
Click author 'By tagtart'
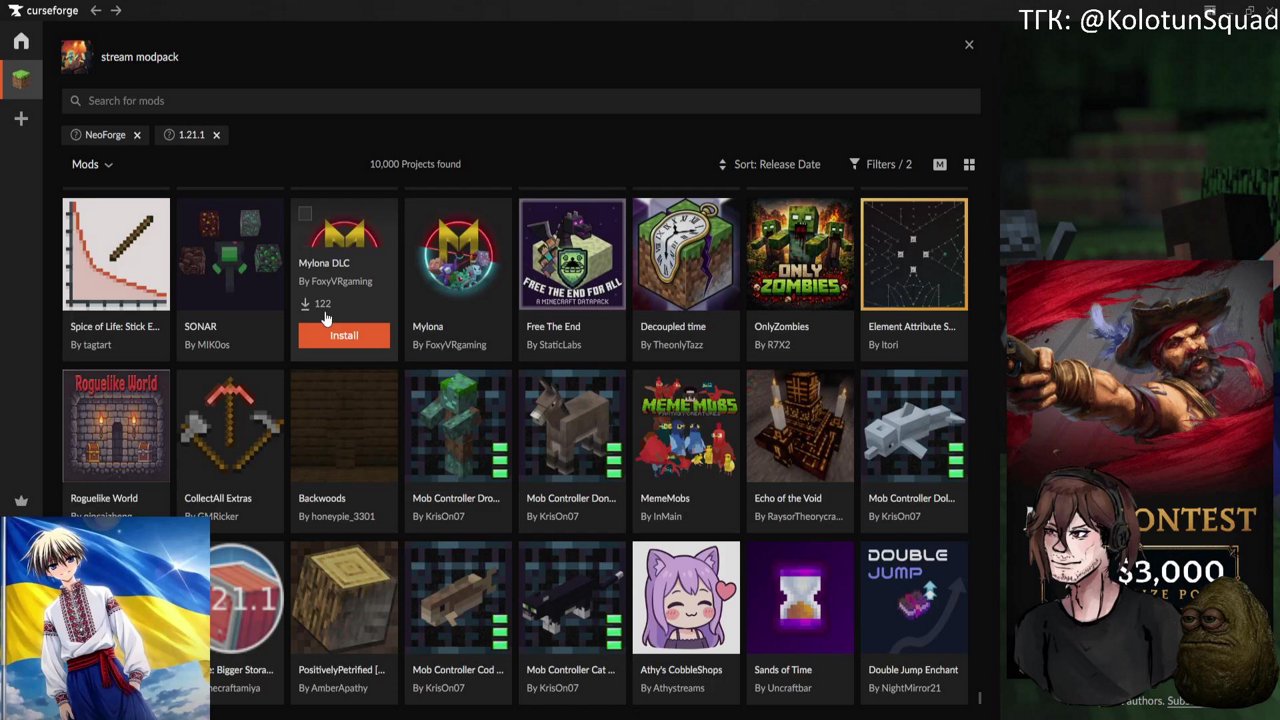(91, 345)
